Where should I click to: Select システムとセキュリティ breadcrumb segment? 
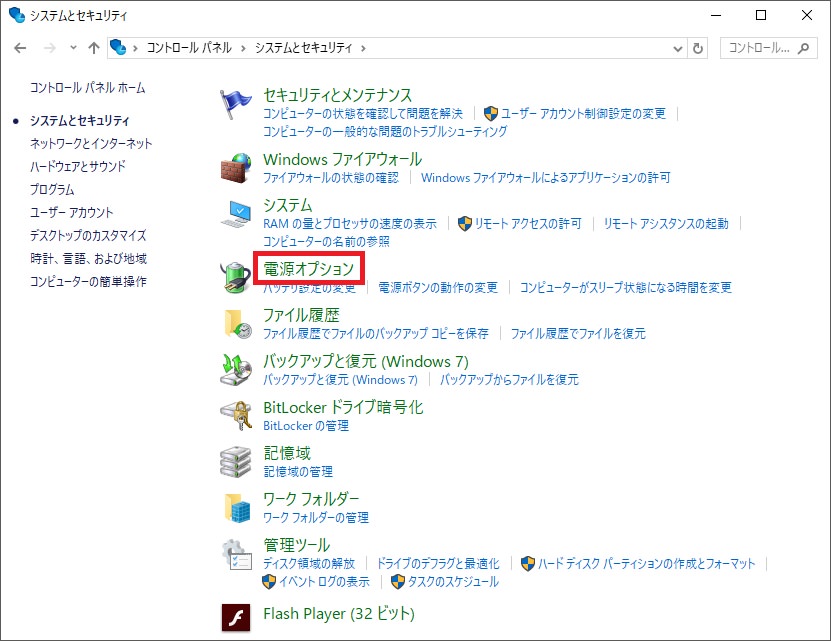[x=304, y=48]
